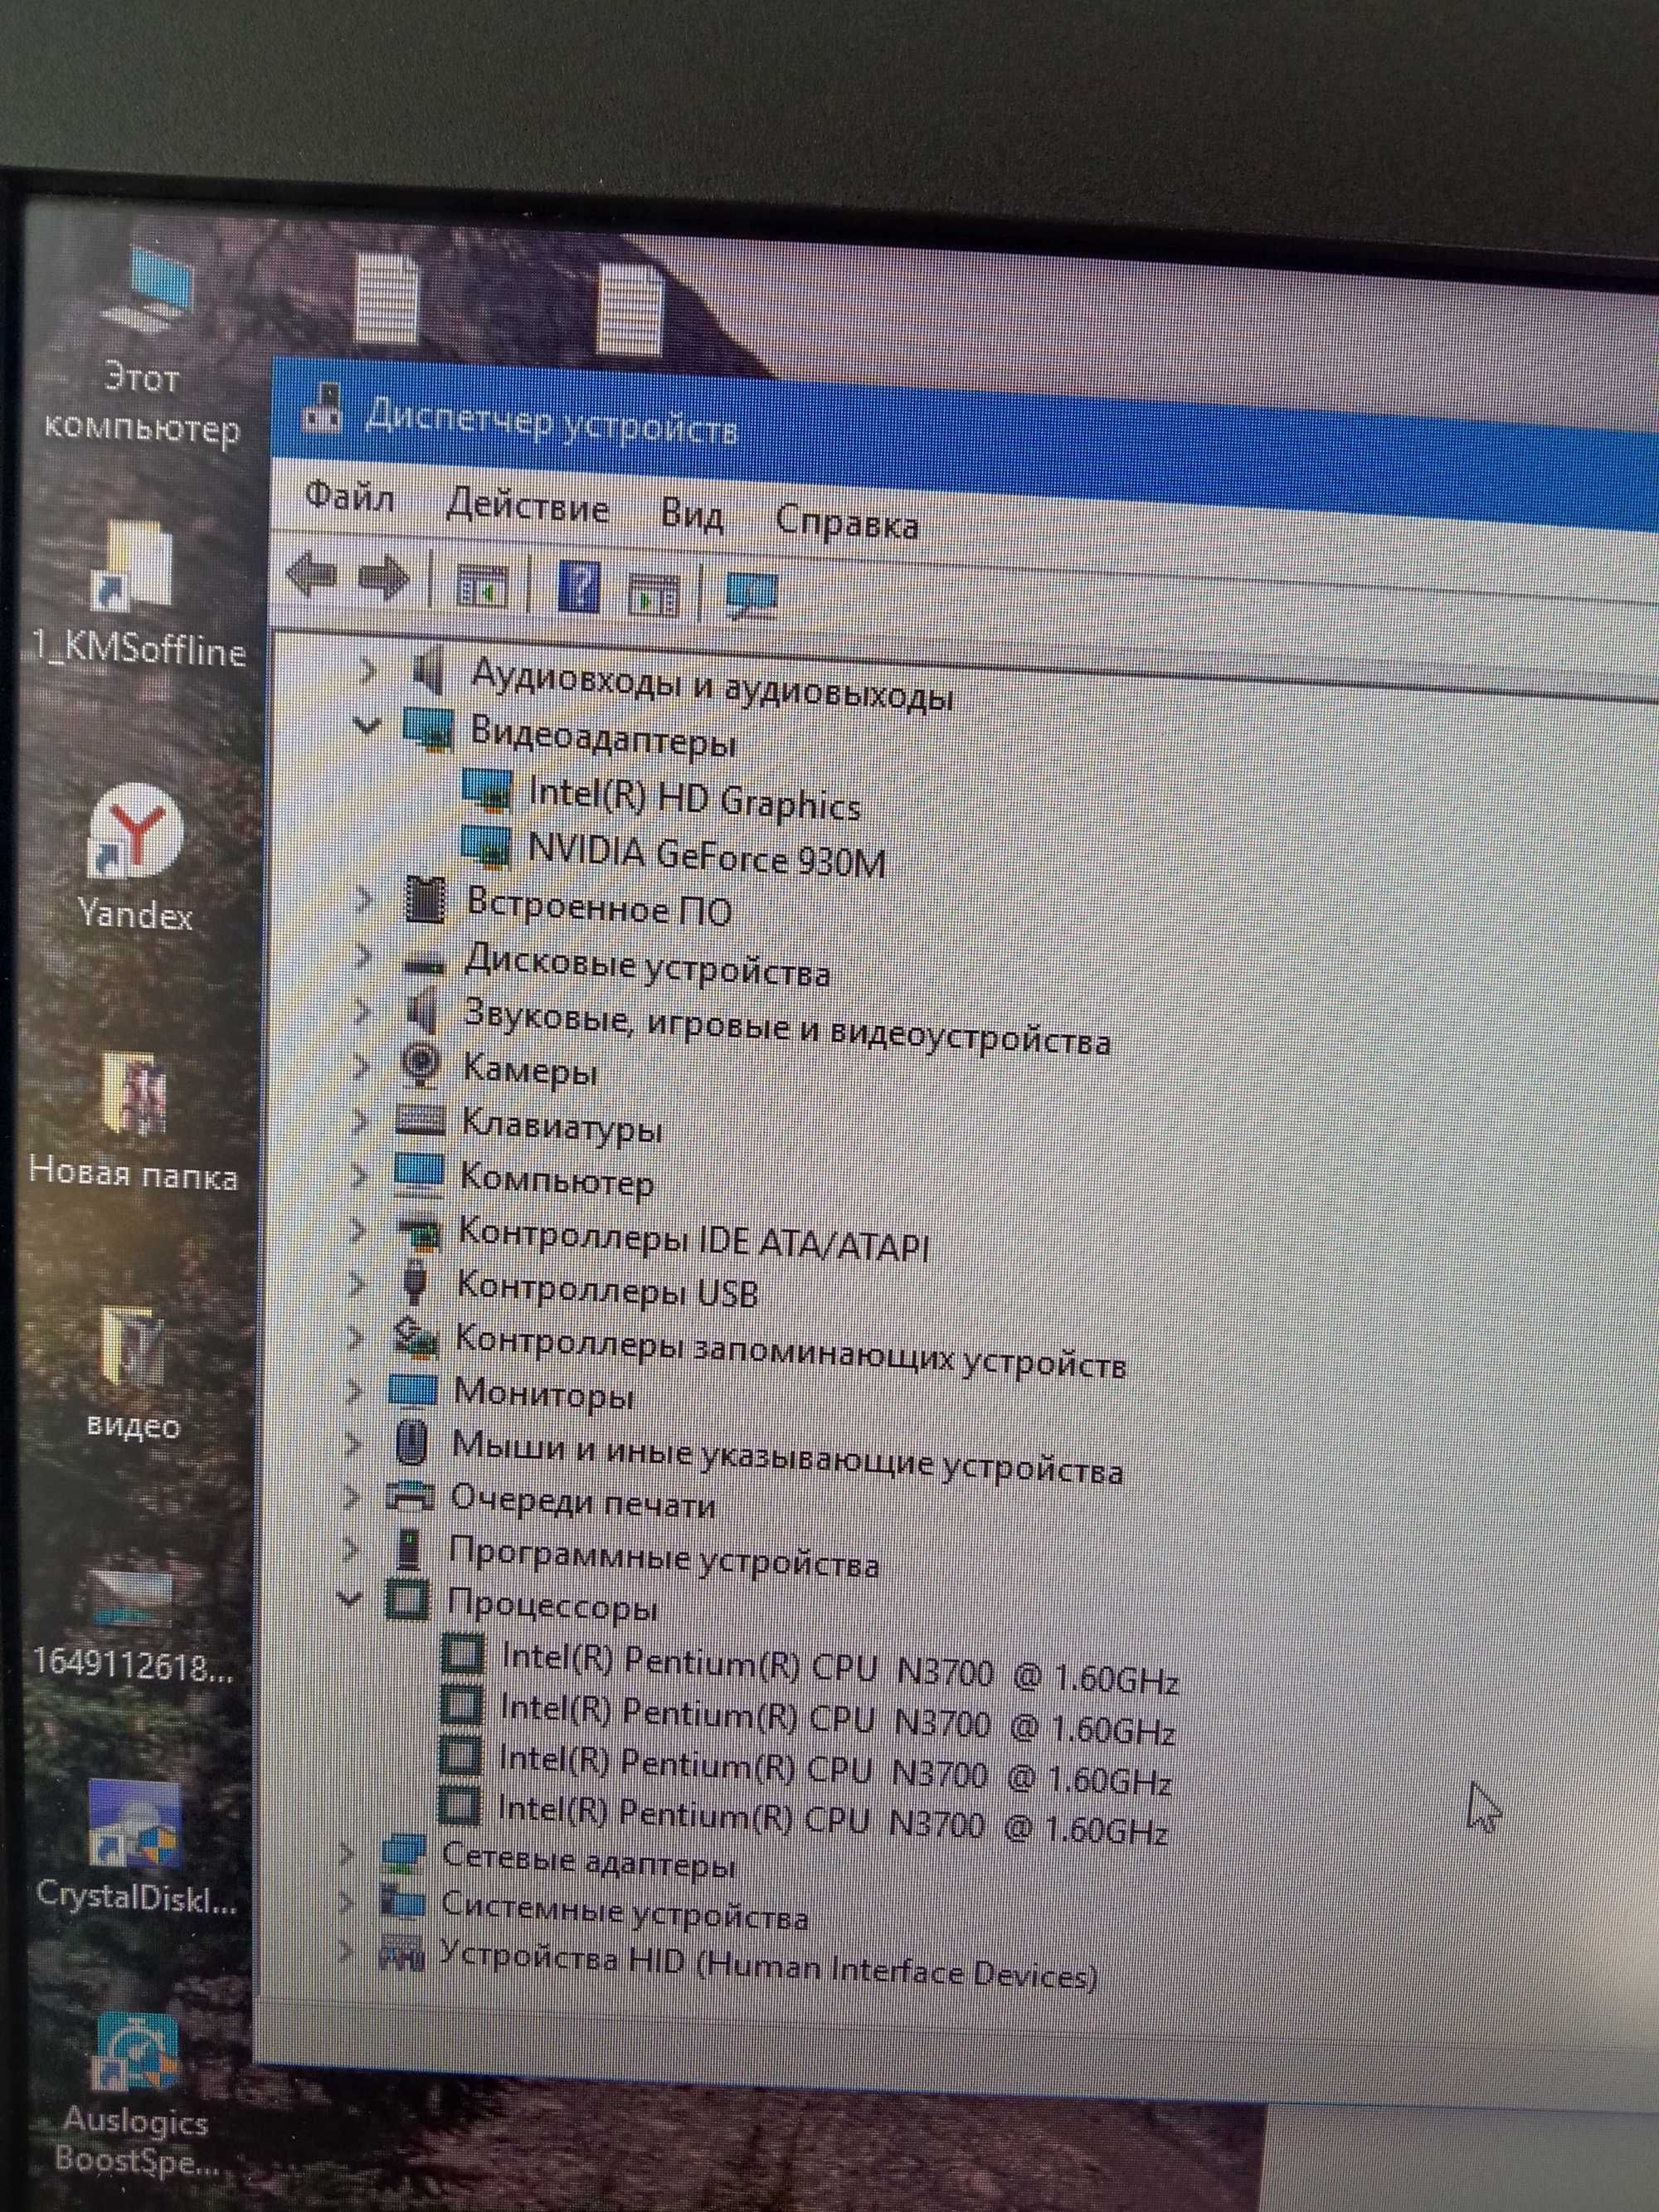Select Контроллеры IDE ATA/ATAPI label
Image resolution: width=1659 pixels, height=2212 pixels.
point(693,1239)
